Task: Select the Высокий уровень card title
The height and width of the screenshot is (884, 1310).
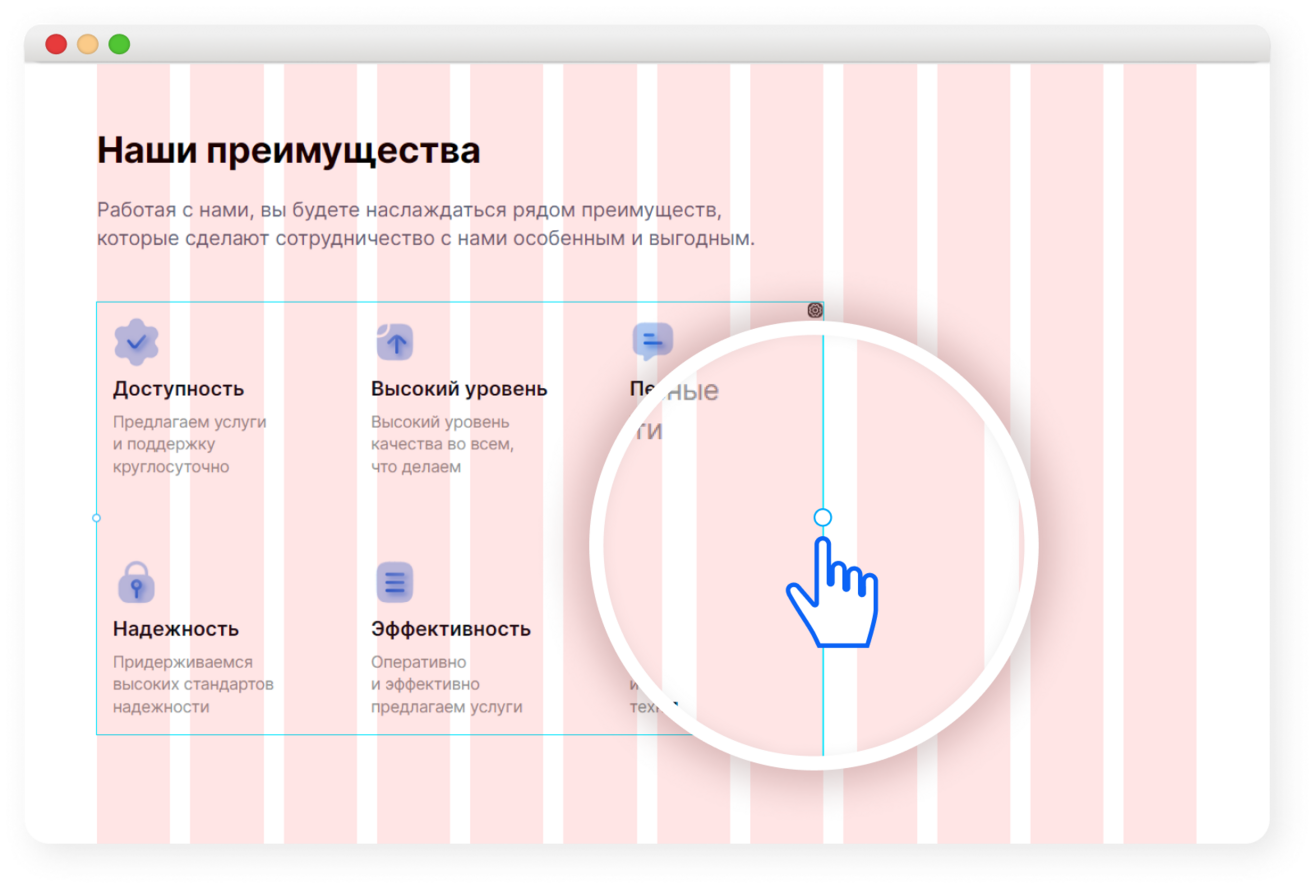Action: coord(459,389)
